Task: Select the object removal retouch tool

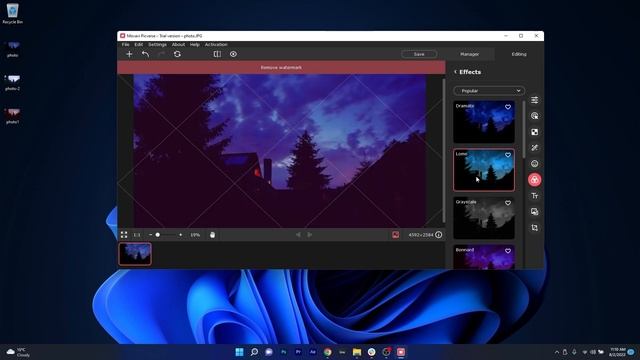Action: point(534,116)
